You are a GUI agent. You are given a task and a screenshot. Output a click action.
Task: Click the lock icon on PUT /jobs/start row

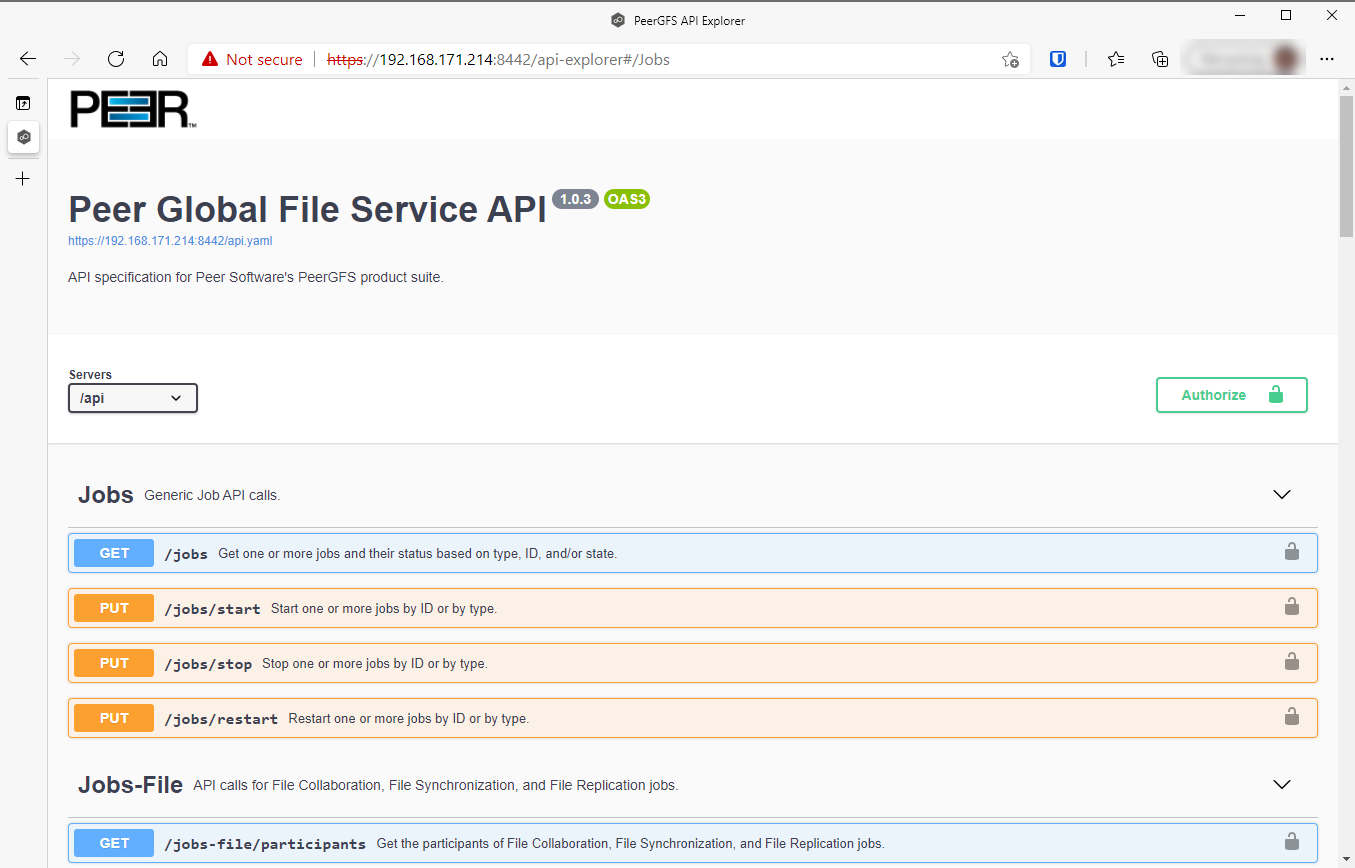pyautogui.click(x=1291, y=607)
